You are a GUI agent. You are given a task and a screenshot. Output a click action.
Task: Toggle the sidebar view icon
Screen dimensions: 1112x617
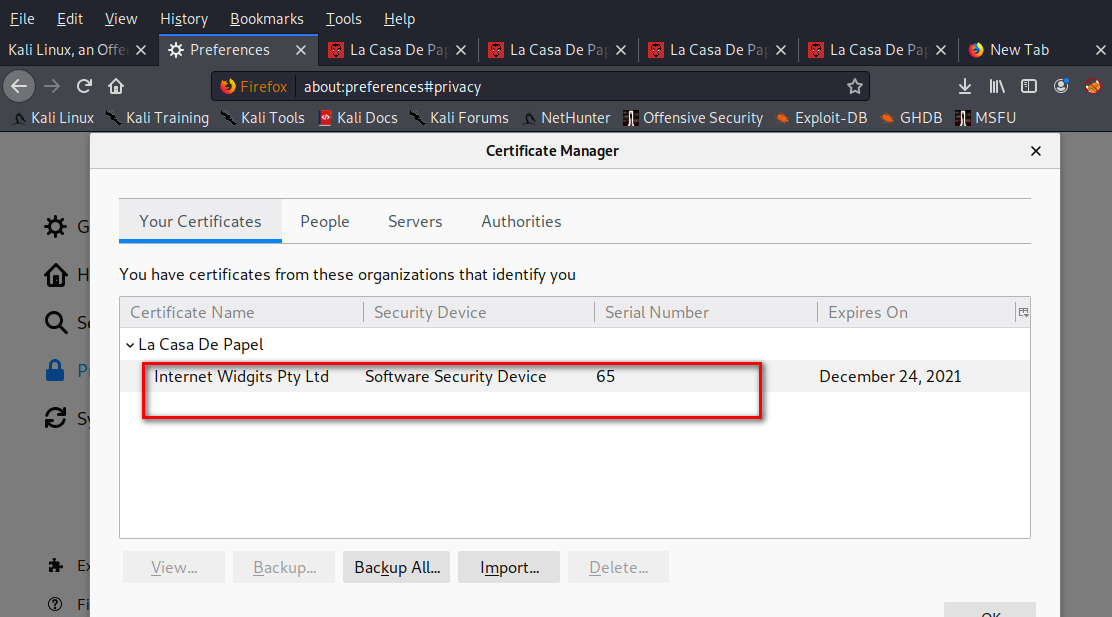click(1028, 87)
